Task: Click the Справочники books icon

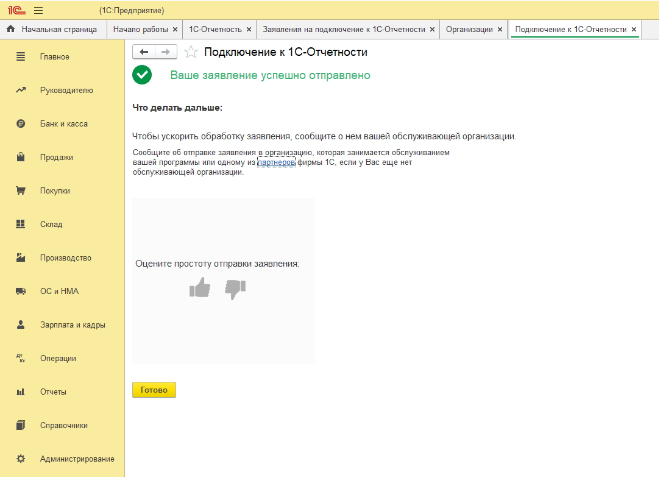Action: (21, 425)
